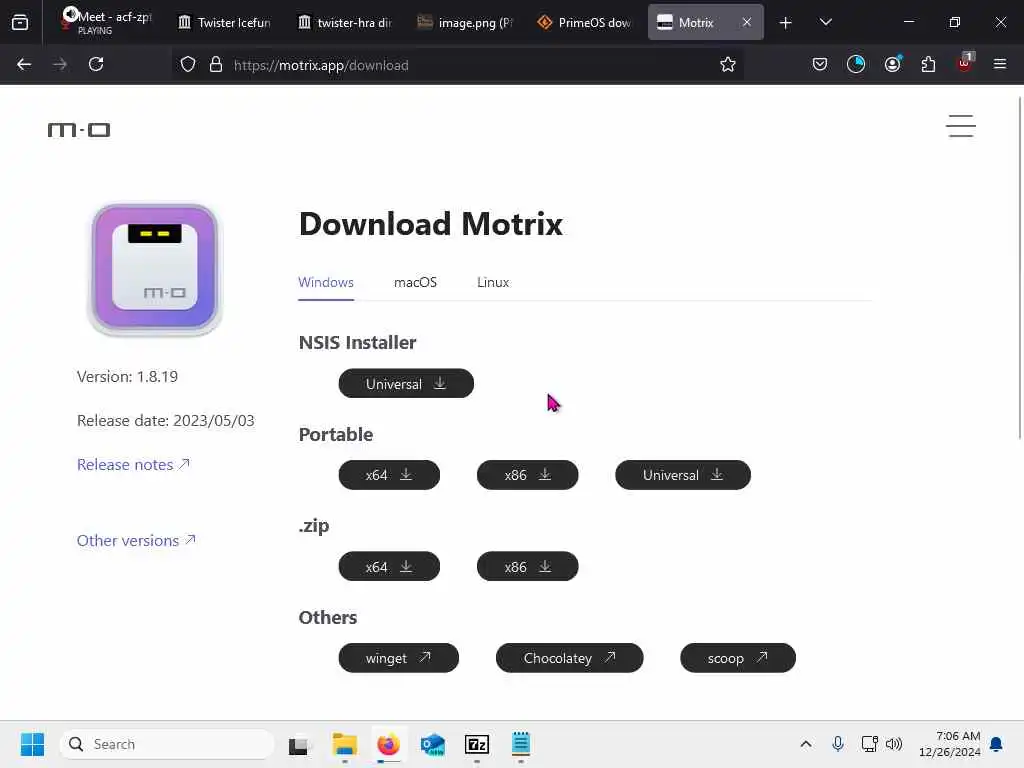The width and height of the screenshot is (1024, 768).
Task: Switch to the Meet - acf-zp tab
Action: point(106,22)
